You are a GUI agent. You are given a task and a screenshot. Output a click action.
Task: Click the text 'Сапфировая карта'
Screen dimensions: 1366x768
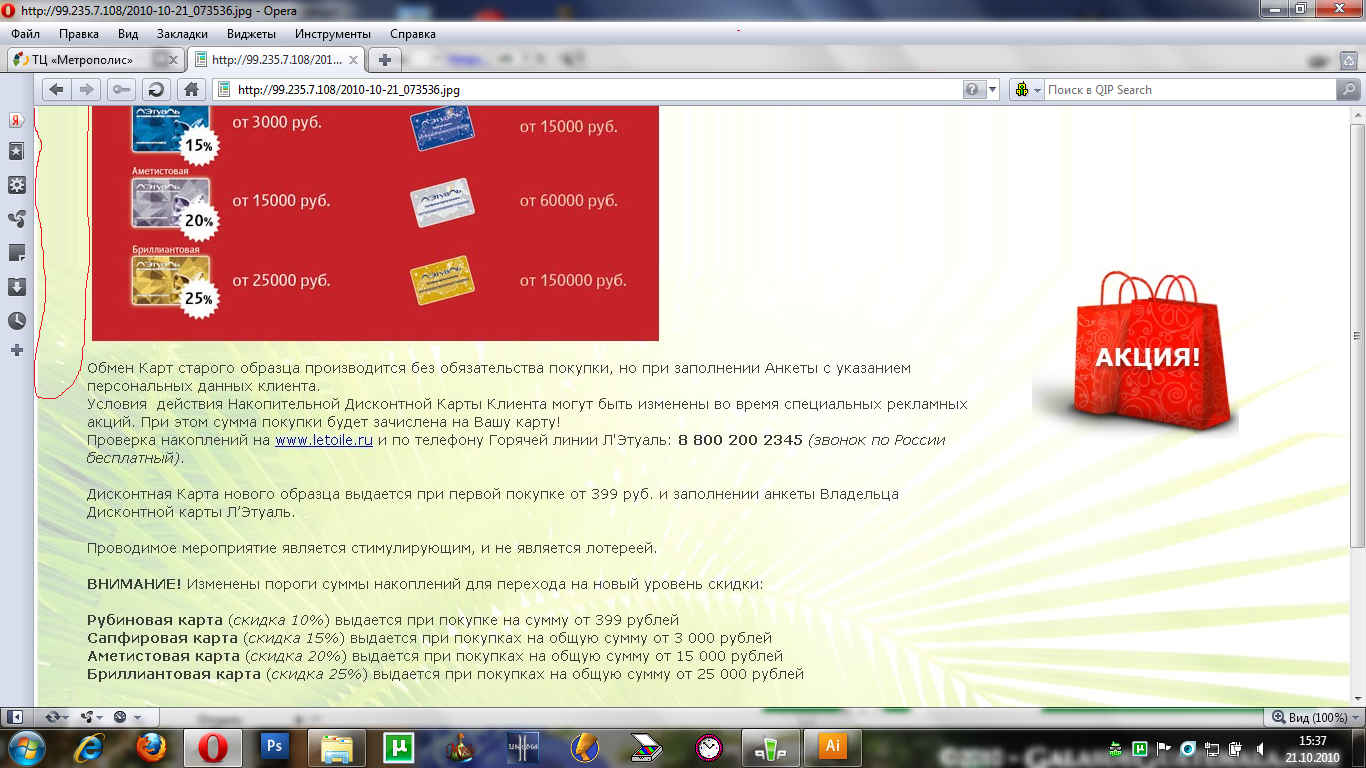162,638
